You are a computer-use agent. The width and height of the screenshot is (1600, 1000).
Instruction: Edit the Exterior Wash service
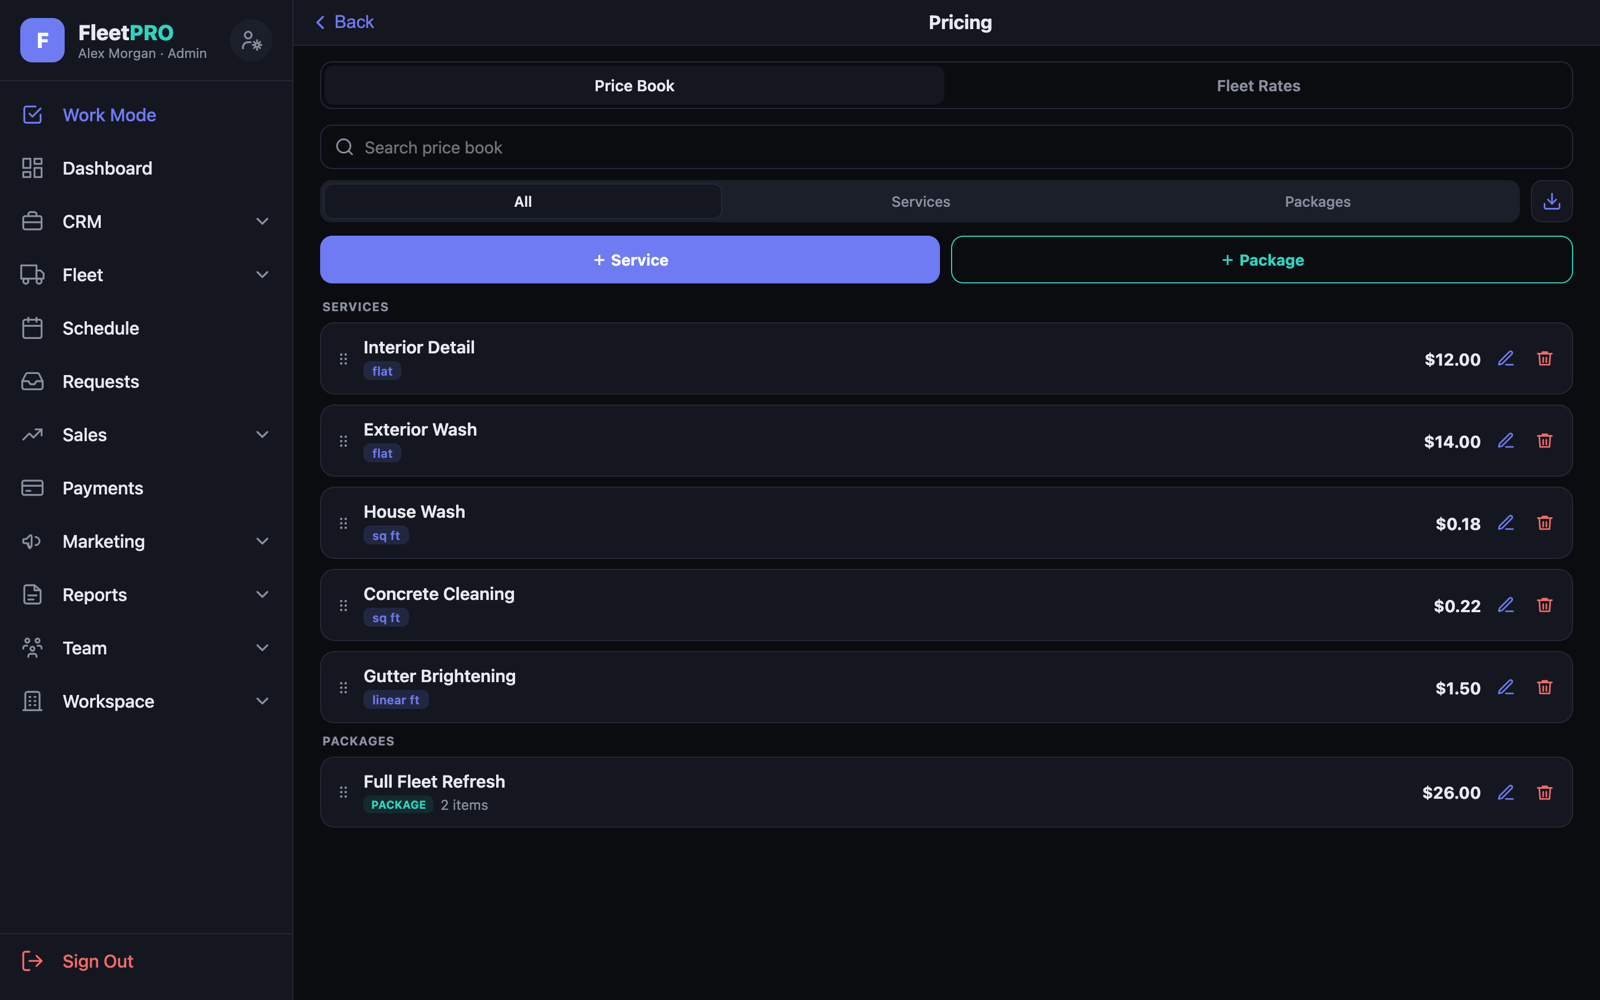point(1506,441)
